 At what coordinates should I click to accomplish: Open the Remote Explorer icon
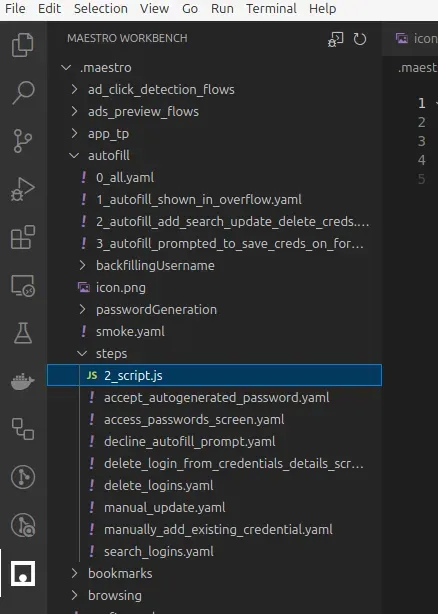[x=23, y=285]
